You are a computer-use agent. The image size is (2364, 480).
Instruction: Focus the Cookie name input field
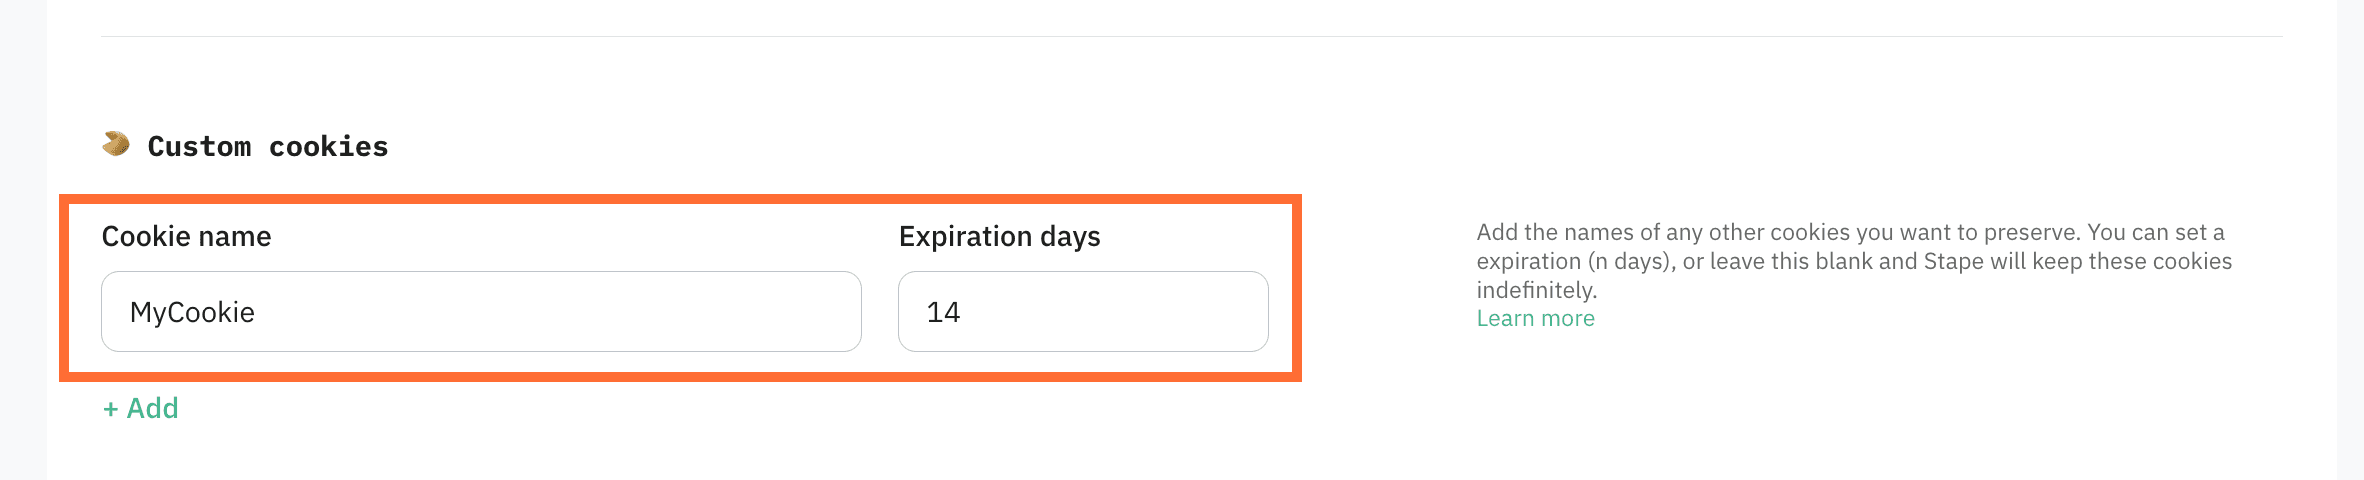pos(480,311)
